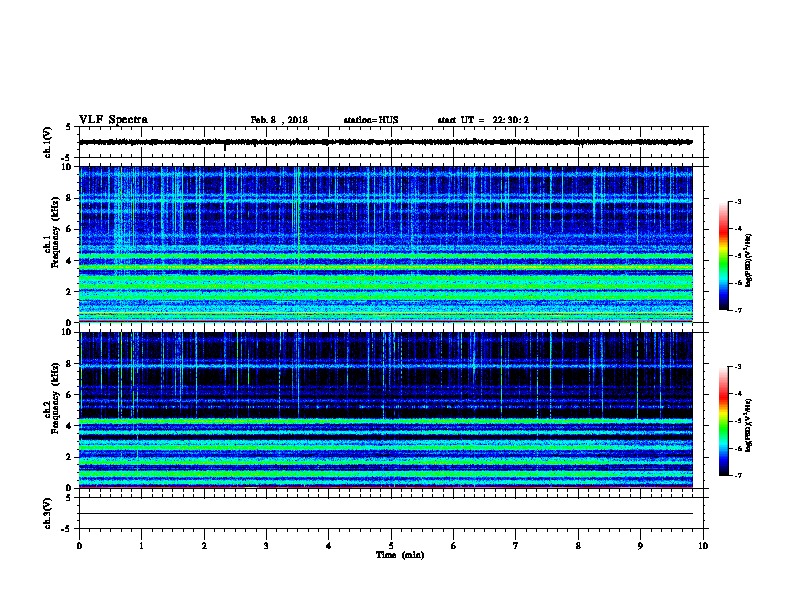Click the ch.1 spectrogram color scale bar
This screenshot has height=612, width=792.
pos(723,256)
